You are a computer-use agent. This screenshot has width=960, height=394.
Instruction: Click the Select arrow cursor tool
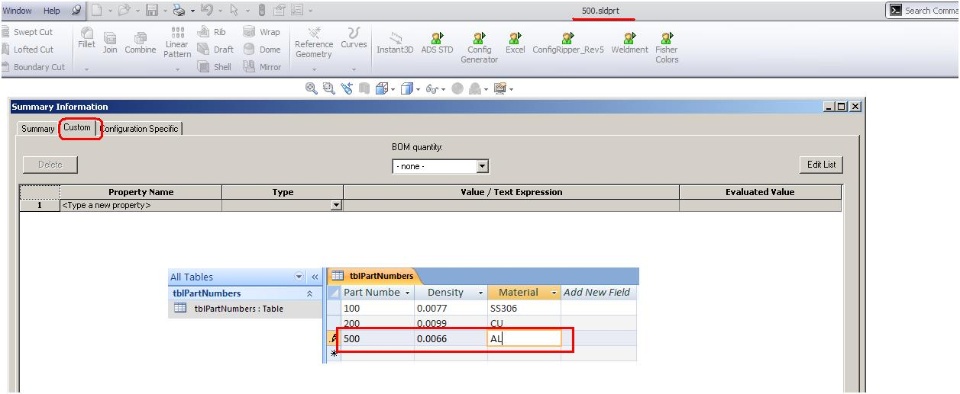point(234,10)
